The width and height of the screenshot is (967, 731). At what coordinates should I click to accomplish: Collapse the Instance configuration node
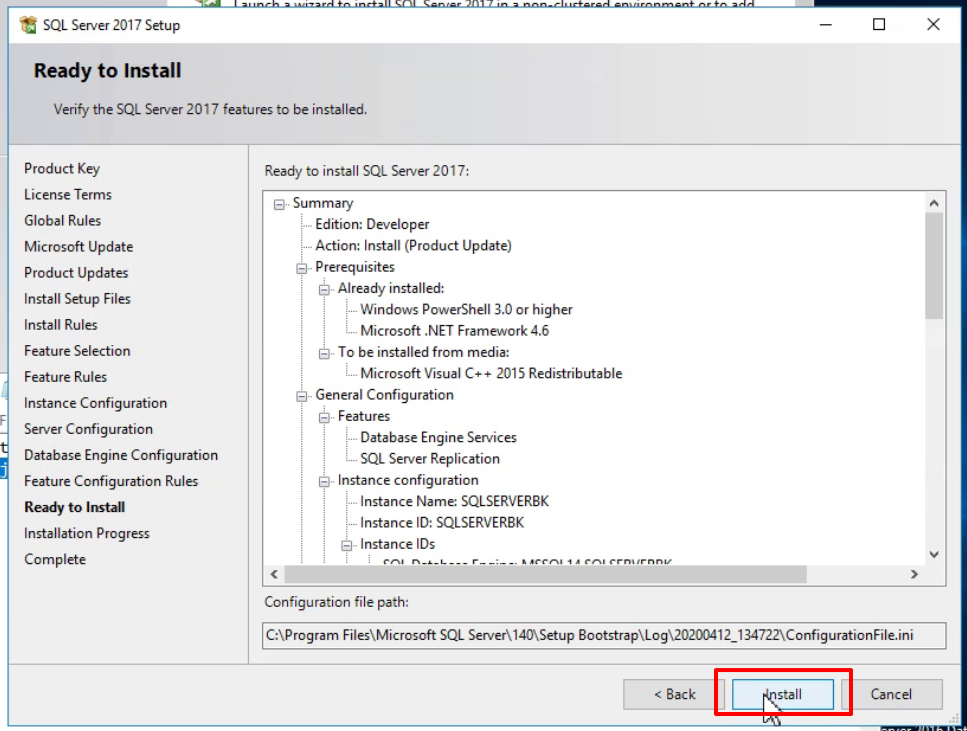pos(324,482)
